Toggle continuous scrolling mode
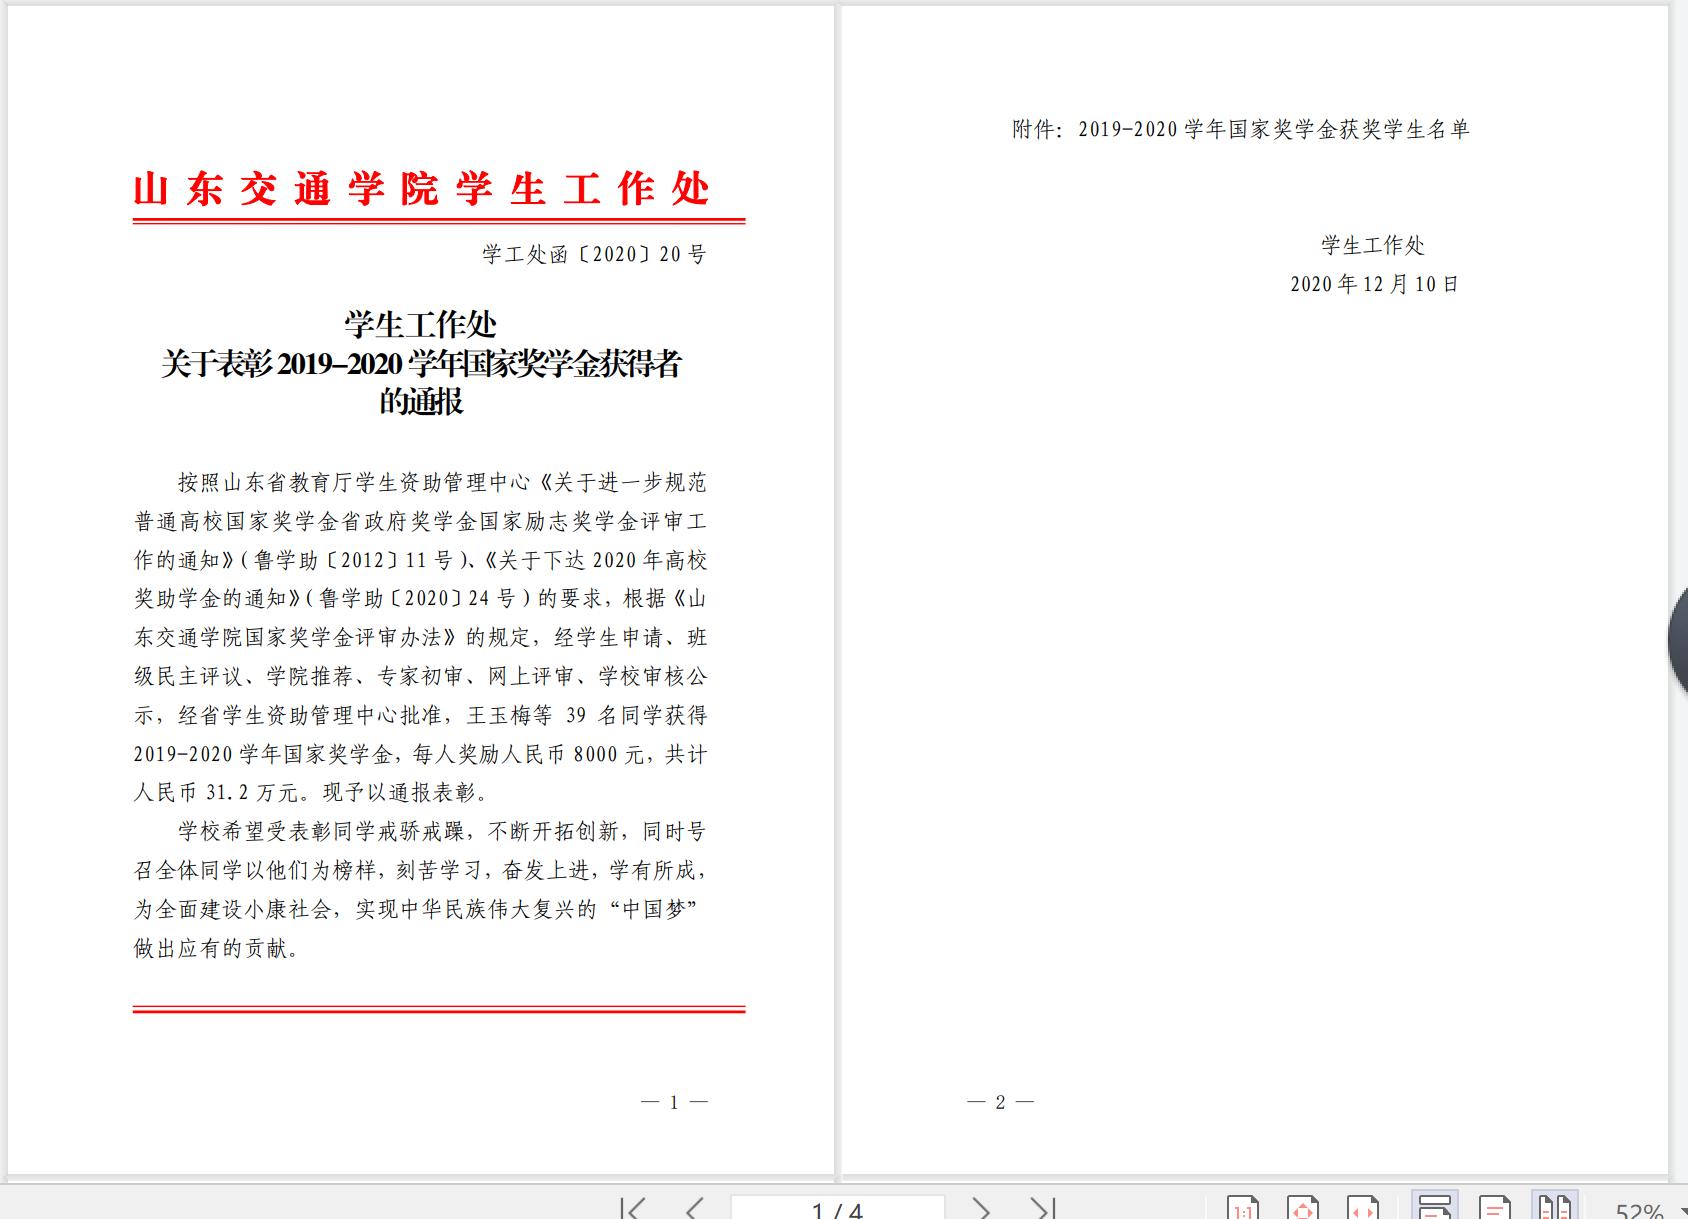 pyautogui.click(x=1434, y=1208)
